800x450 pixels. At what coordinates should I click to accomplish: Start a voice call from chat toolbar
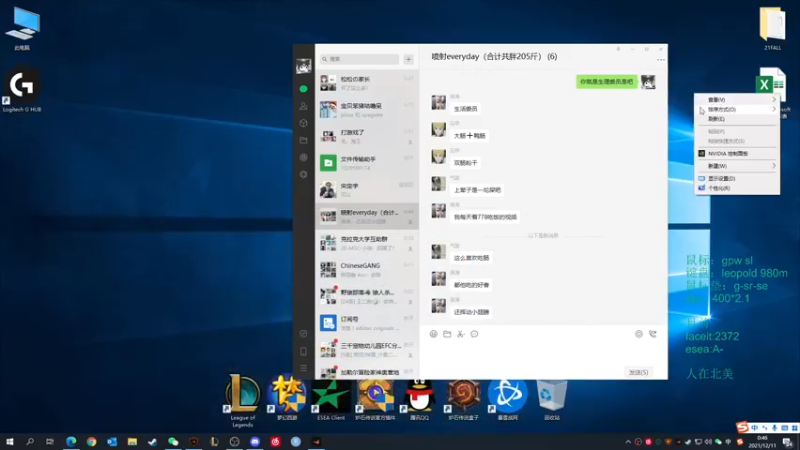pos(653,334)
